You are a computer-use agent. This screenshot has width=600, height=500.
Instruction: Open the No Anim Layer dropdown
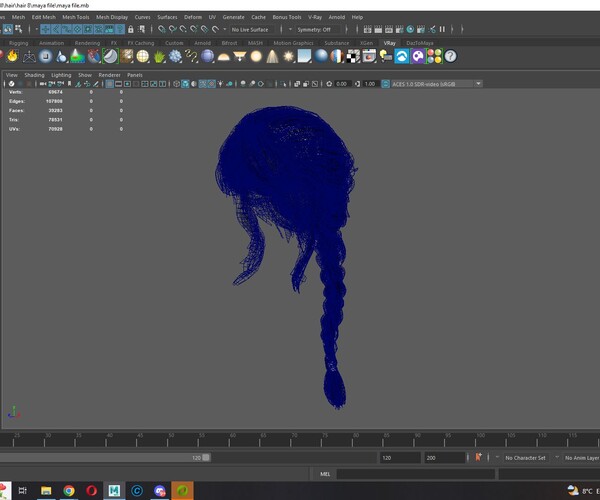[x=582, y=458]
